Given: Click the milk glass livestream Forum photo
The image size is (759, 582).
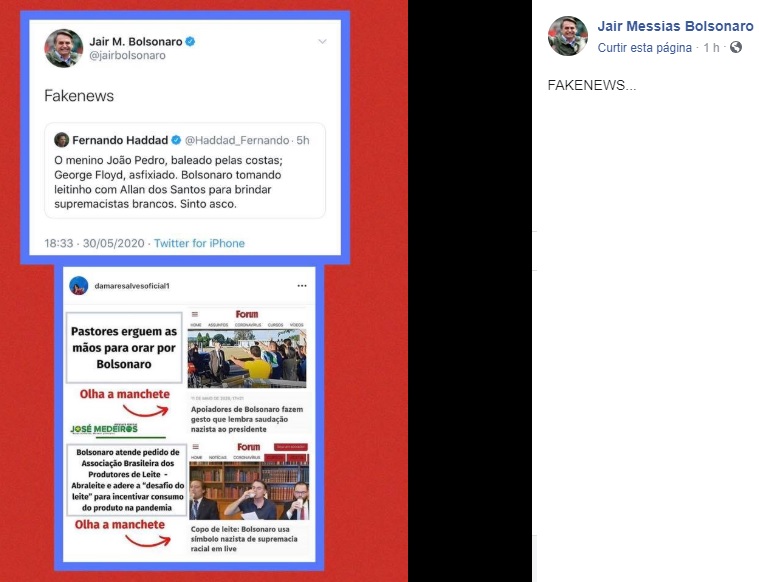Looking at the screenshot, I should pos(249,490).
